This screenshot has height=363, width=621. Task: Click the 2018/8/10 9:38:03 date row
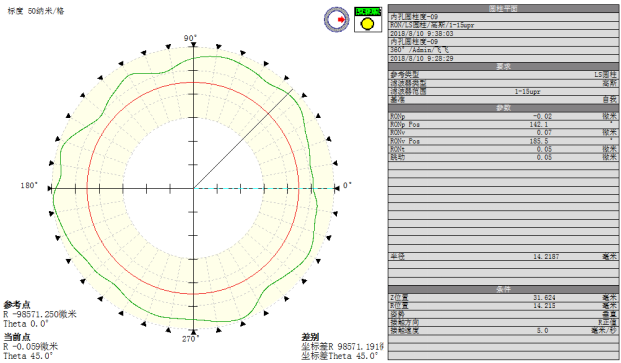point(503,34)
